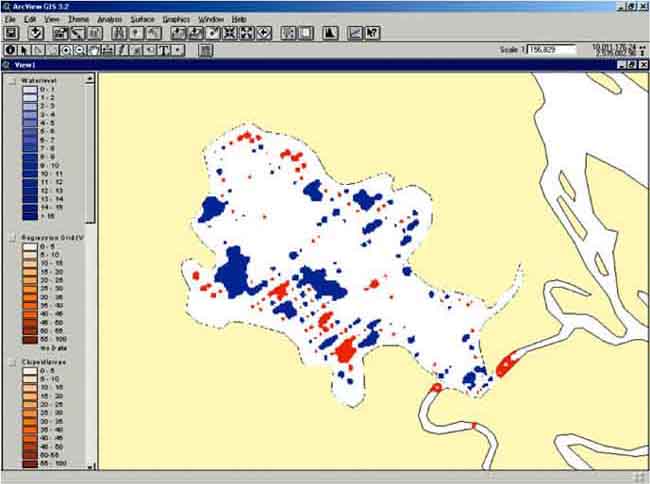This screenshot has width=650, height=484.
Task: Open the Theme menu
Action: 77,19
